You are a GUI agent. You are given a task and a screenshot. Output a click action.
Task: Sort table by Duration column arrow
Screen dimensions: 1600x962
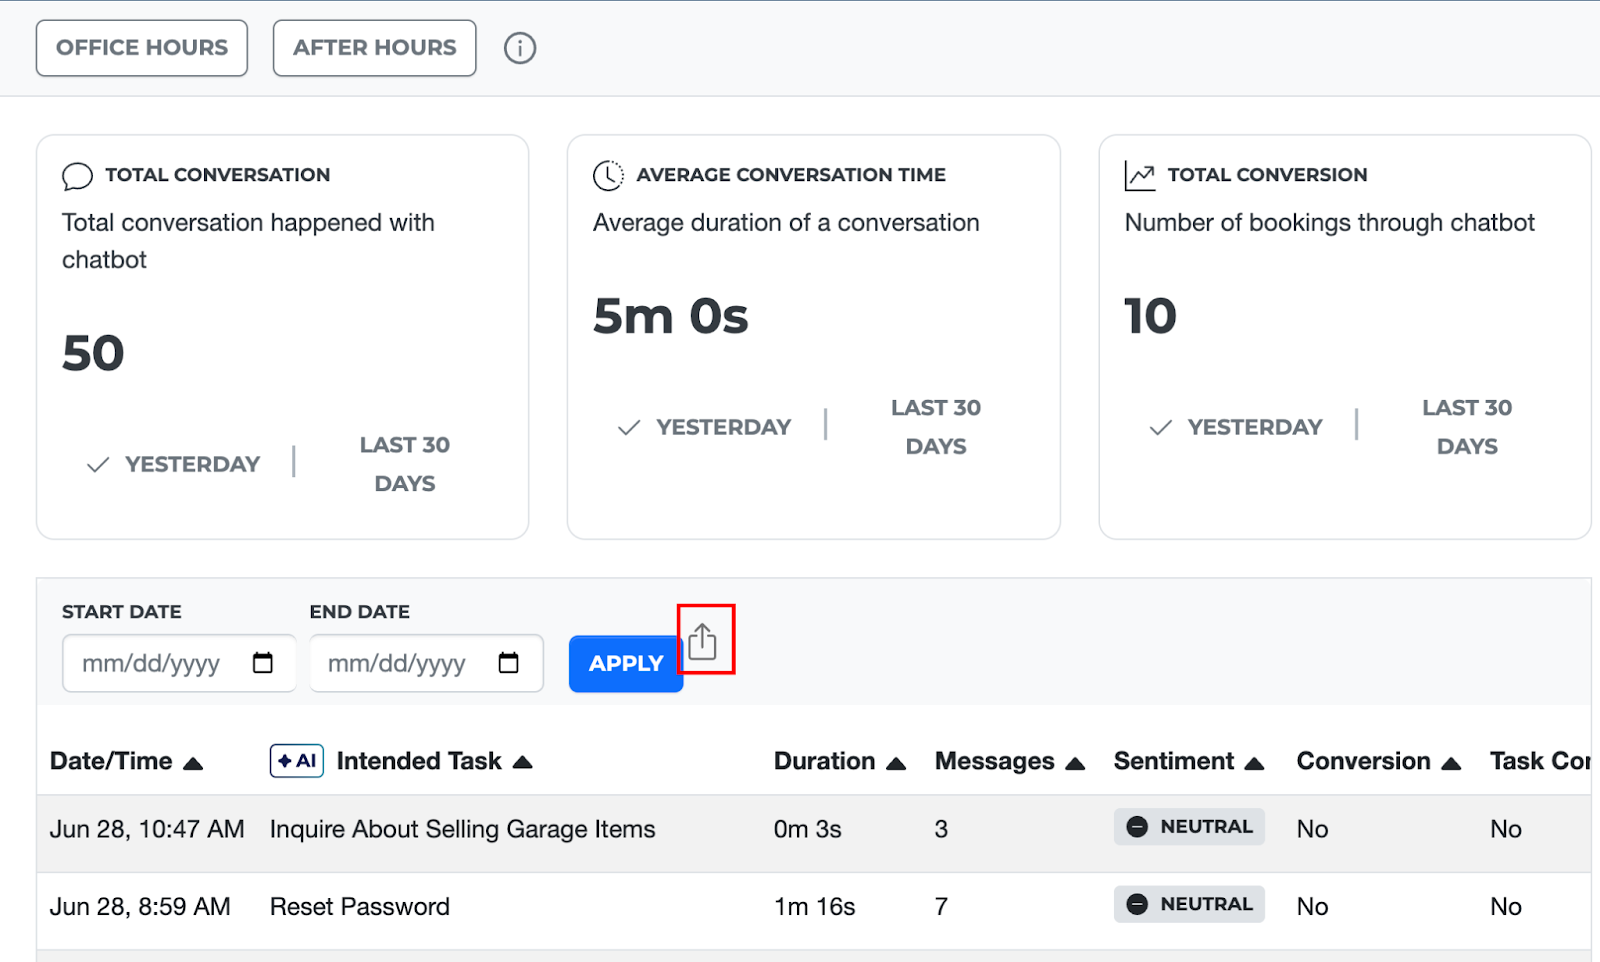(896, 764)
